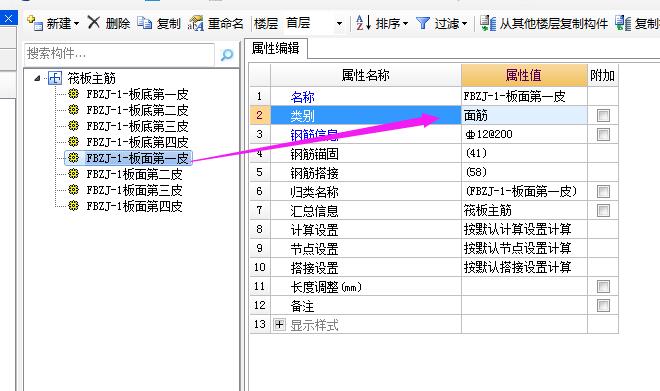This screenshot has height=391, width=660.
Task: Expand the 过滤 dropdown arrow
Action: coord(464,24)
